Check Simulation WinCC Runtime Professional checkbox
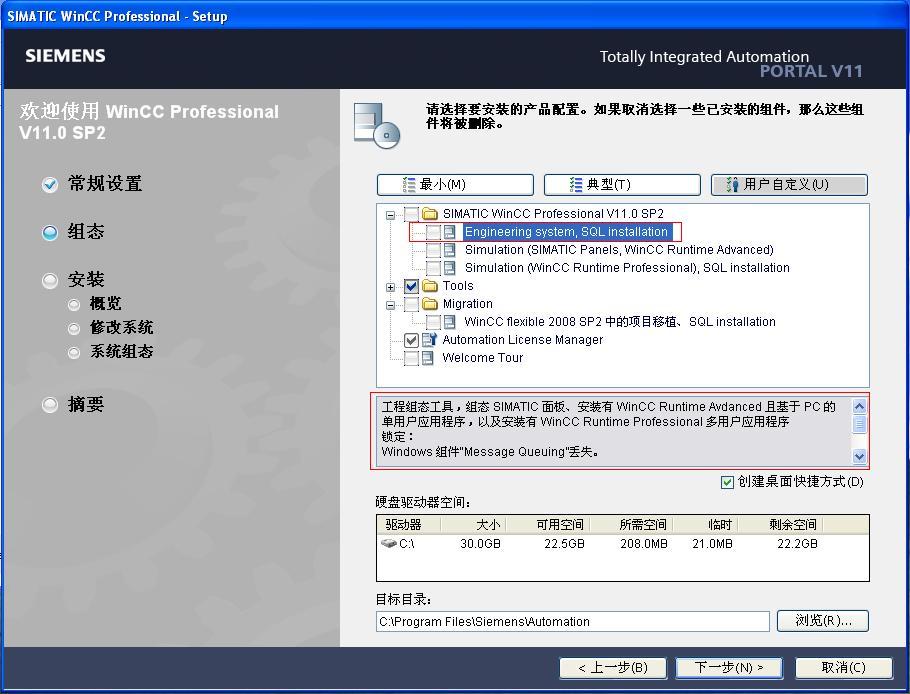Image resolution: width=910 pixels, height=694 pixels. point(433,268)
